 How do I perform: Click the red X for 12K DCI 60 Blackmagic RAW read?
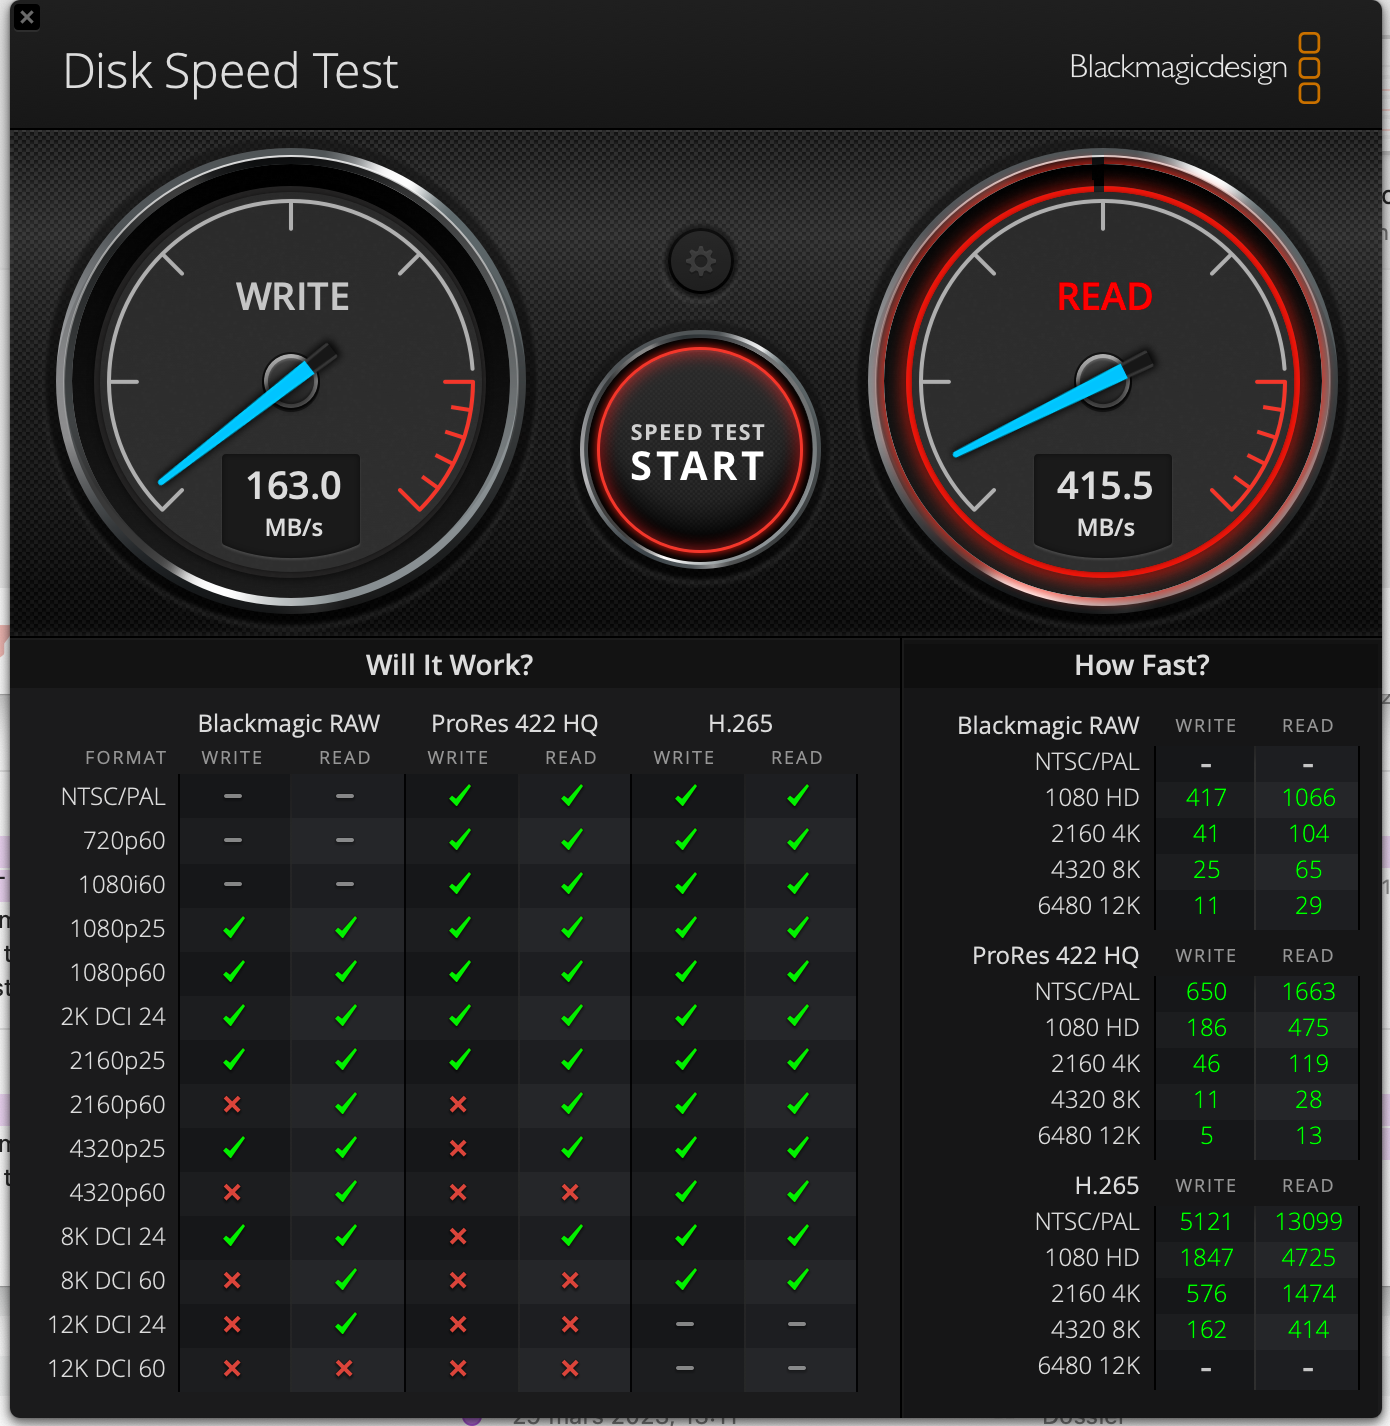tap(344, 1368)
